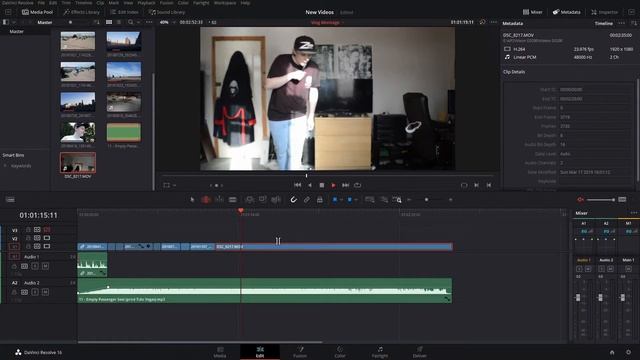Switch to the Color page tab

(x=340, y=352)
